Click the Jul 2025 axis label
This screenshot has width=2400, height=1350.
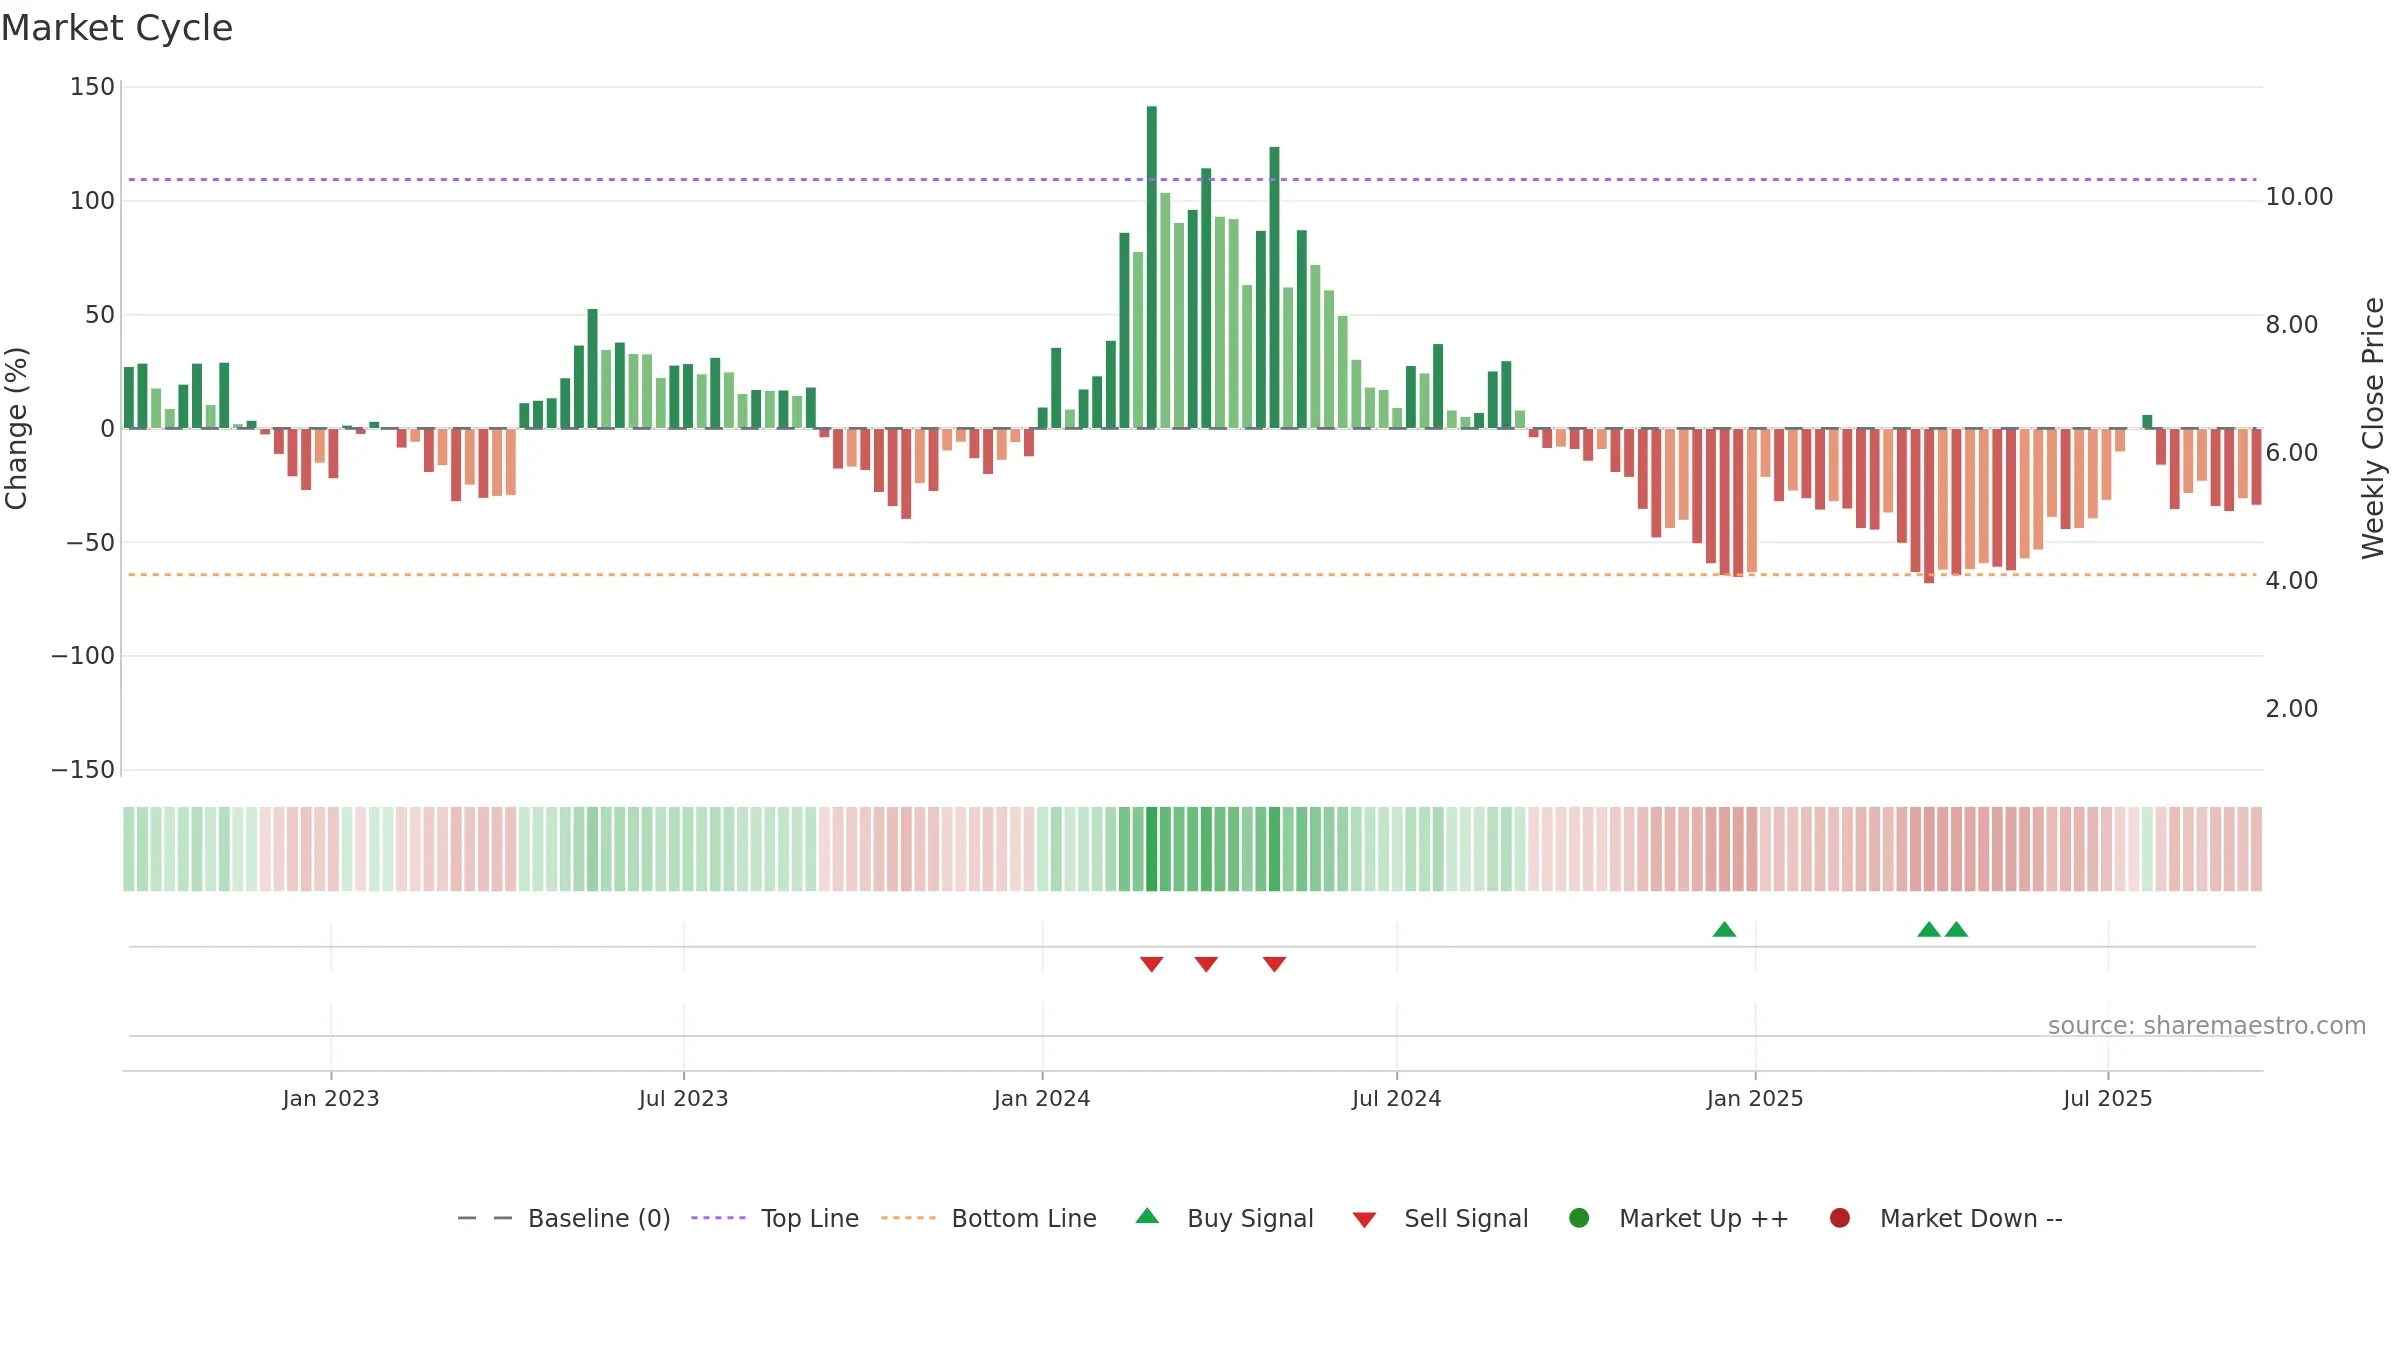[2108, 1099]
